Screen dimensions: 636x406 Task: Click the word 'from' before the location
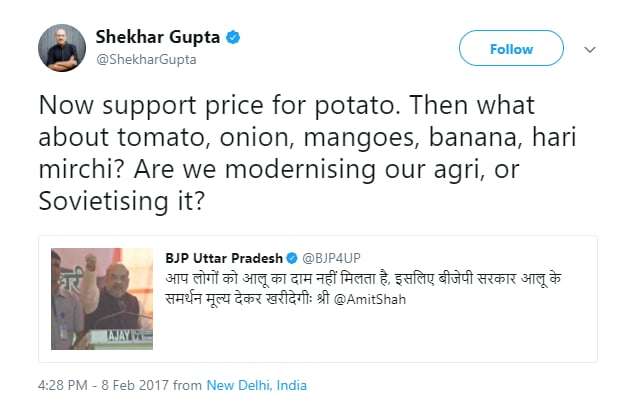pyautogui.click(x=188, y=385)
